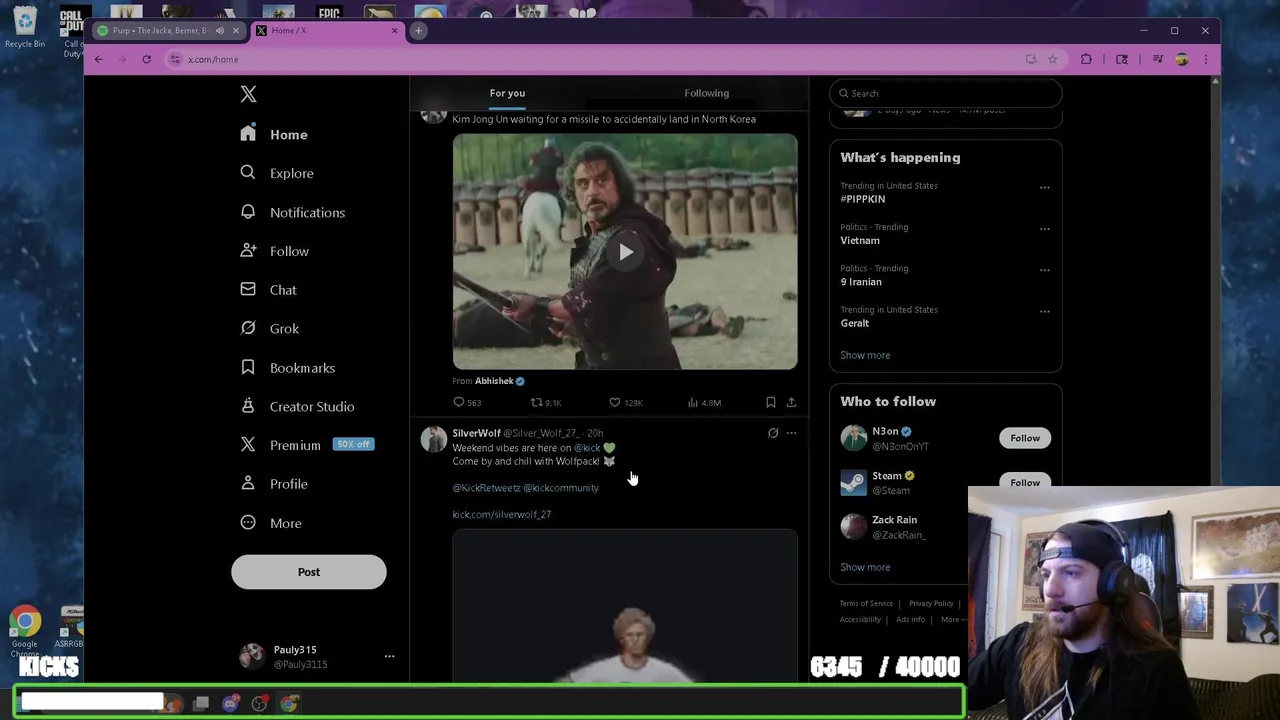Click the @kick mention link
Screen dimensions: 1280x720
point(587,448)
